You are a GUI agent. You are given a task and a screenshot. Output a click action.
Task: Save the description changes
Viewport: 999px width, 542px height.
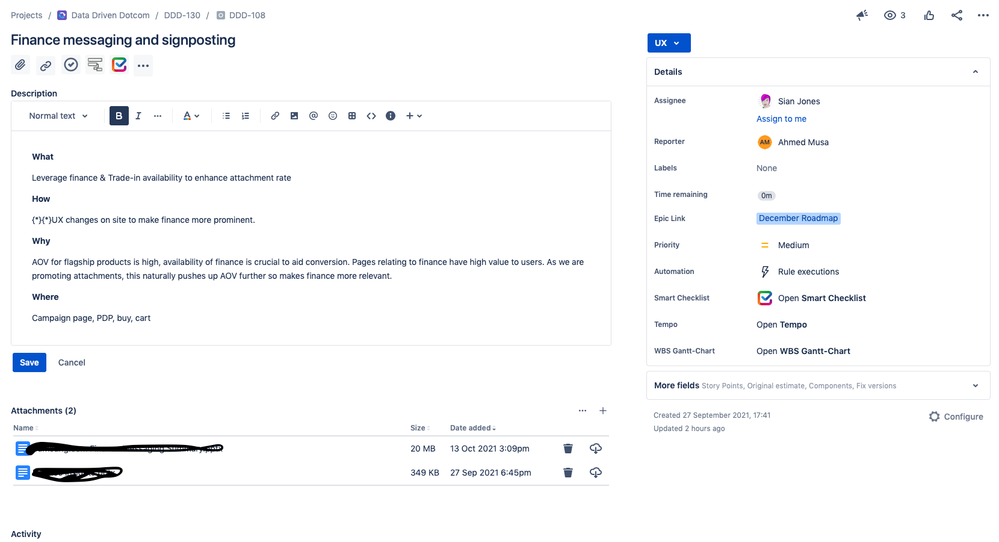[29, 362]
